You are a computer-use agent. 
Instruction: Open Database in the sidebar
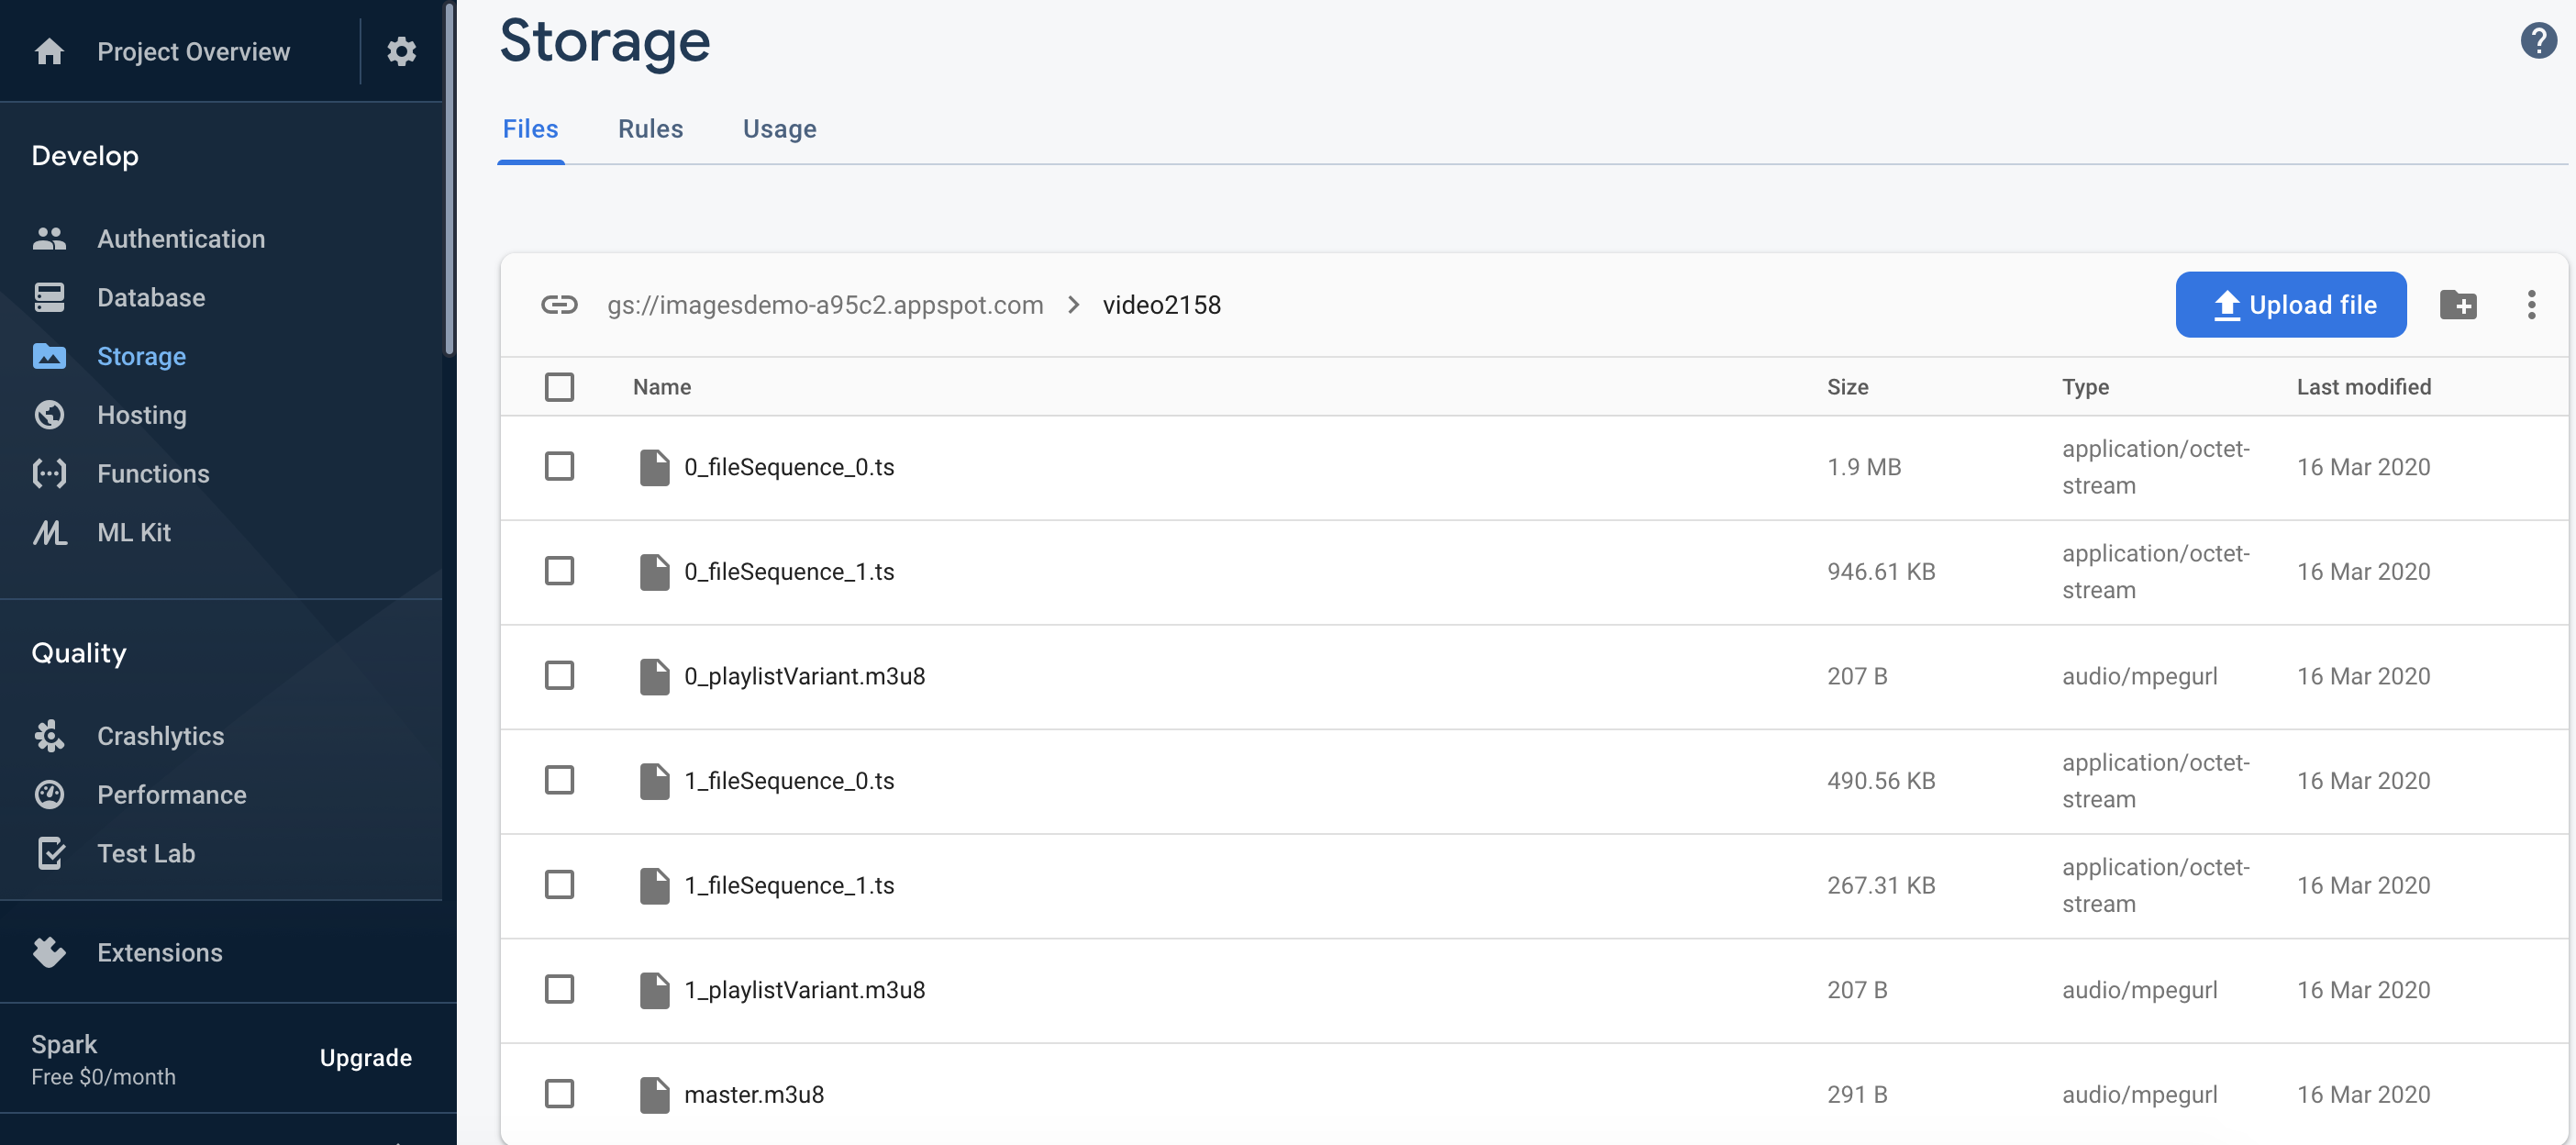[151, 297]
